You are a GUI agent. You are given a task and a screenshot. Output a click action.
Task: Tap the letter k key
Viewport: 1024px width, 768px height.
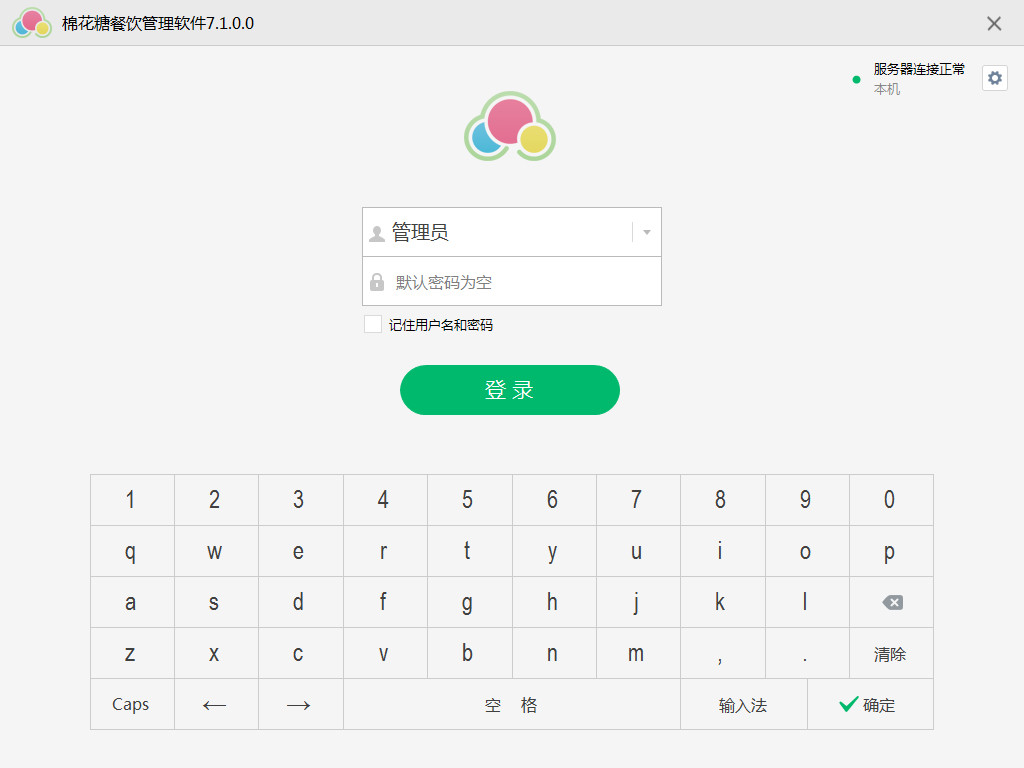[x=723, y=602]
